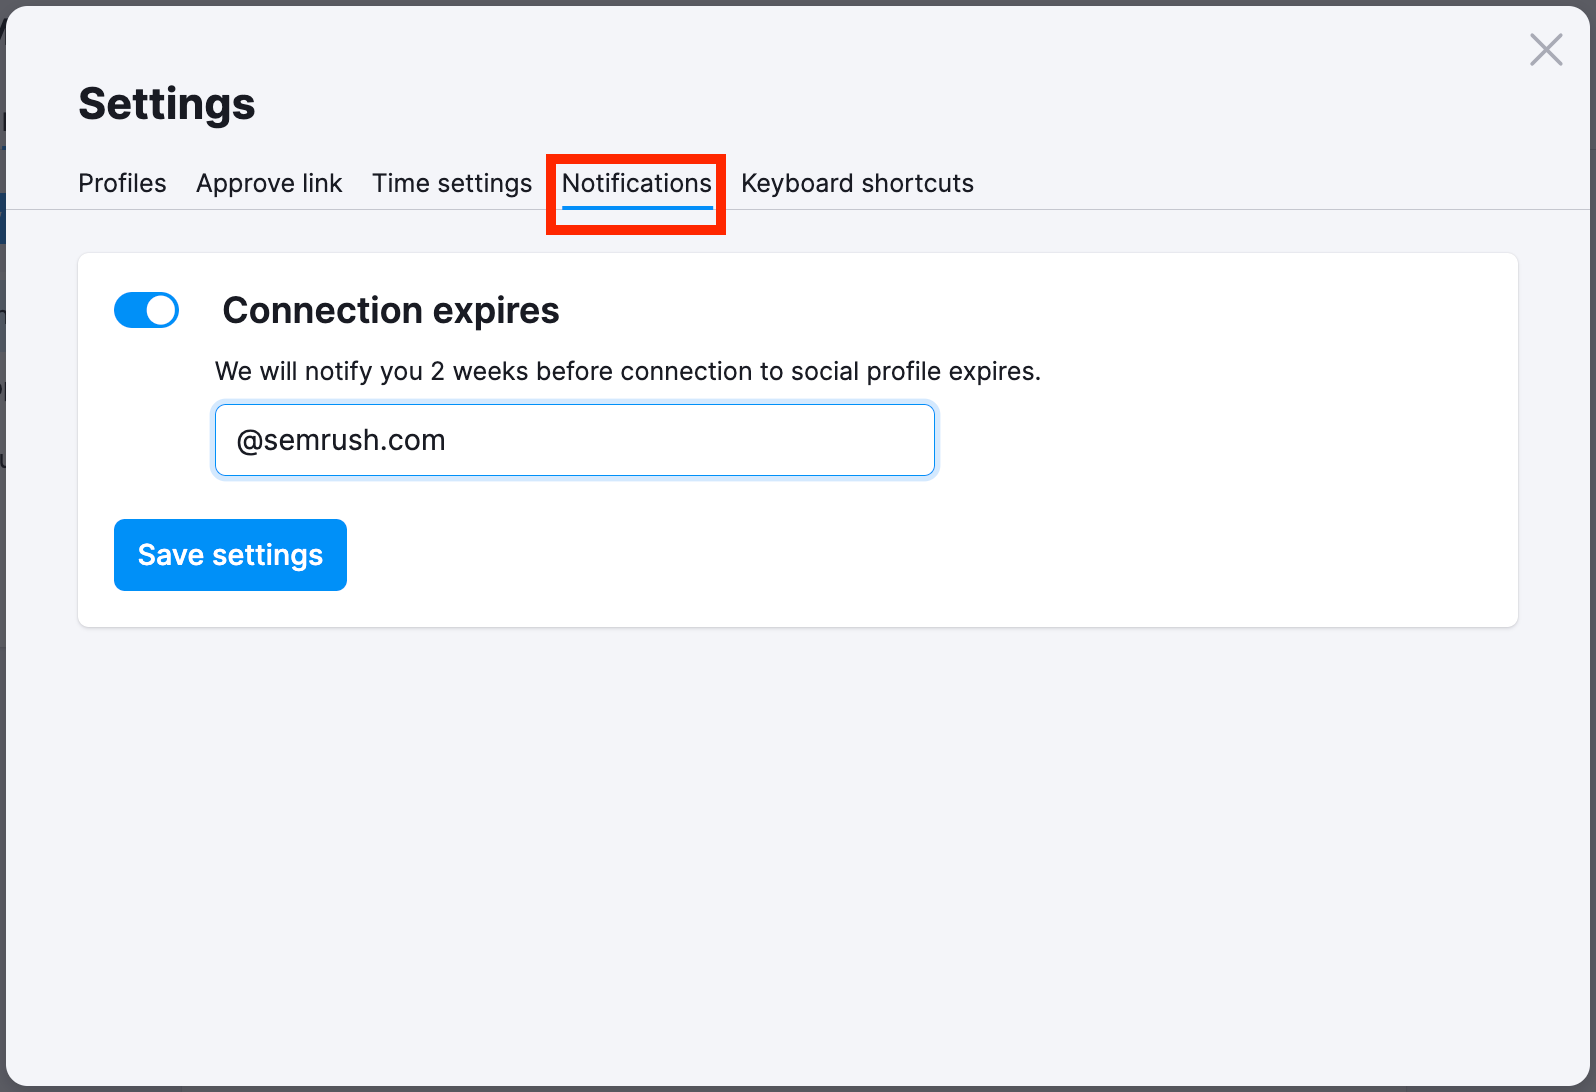Close the Settings dialog with the X icon
1596x1092 pixels.
pos(1546,49)
